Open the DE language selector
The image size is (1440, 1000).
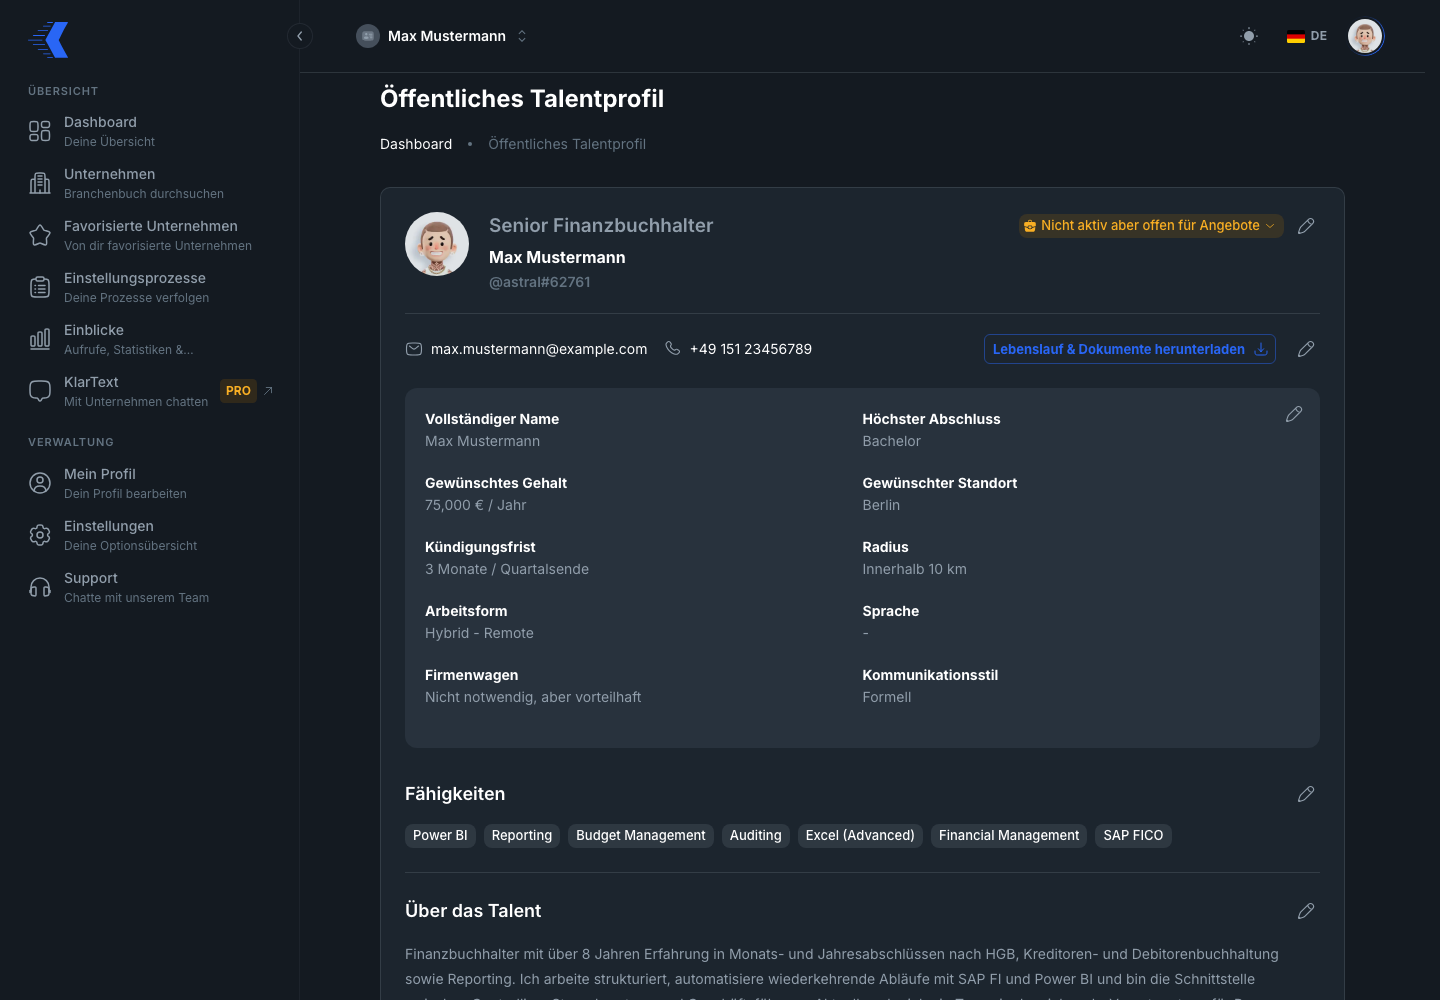click(x=1307, y=36)
